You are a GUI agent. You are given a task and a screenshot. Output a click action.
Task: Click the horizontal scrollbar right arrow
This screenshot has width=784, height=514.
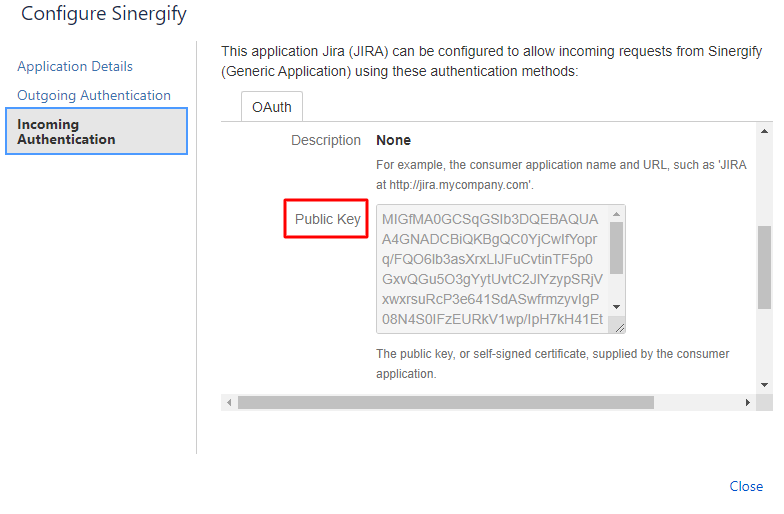click(748, 402)
